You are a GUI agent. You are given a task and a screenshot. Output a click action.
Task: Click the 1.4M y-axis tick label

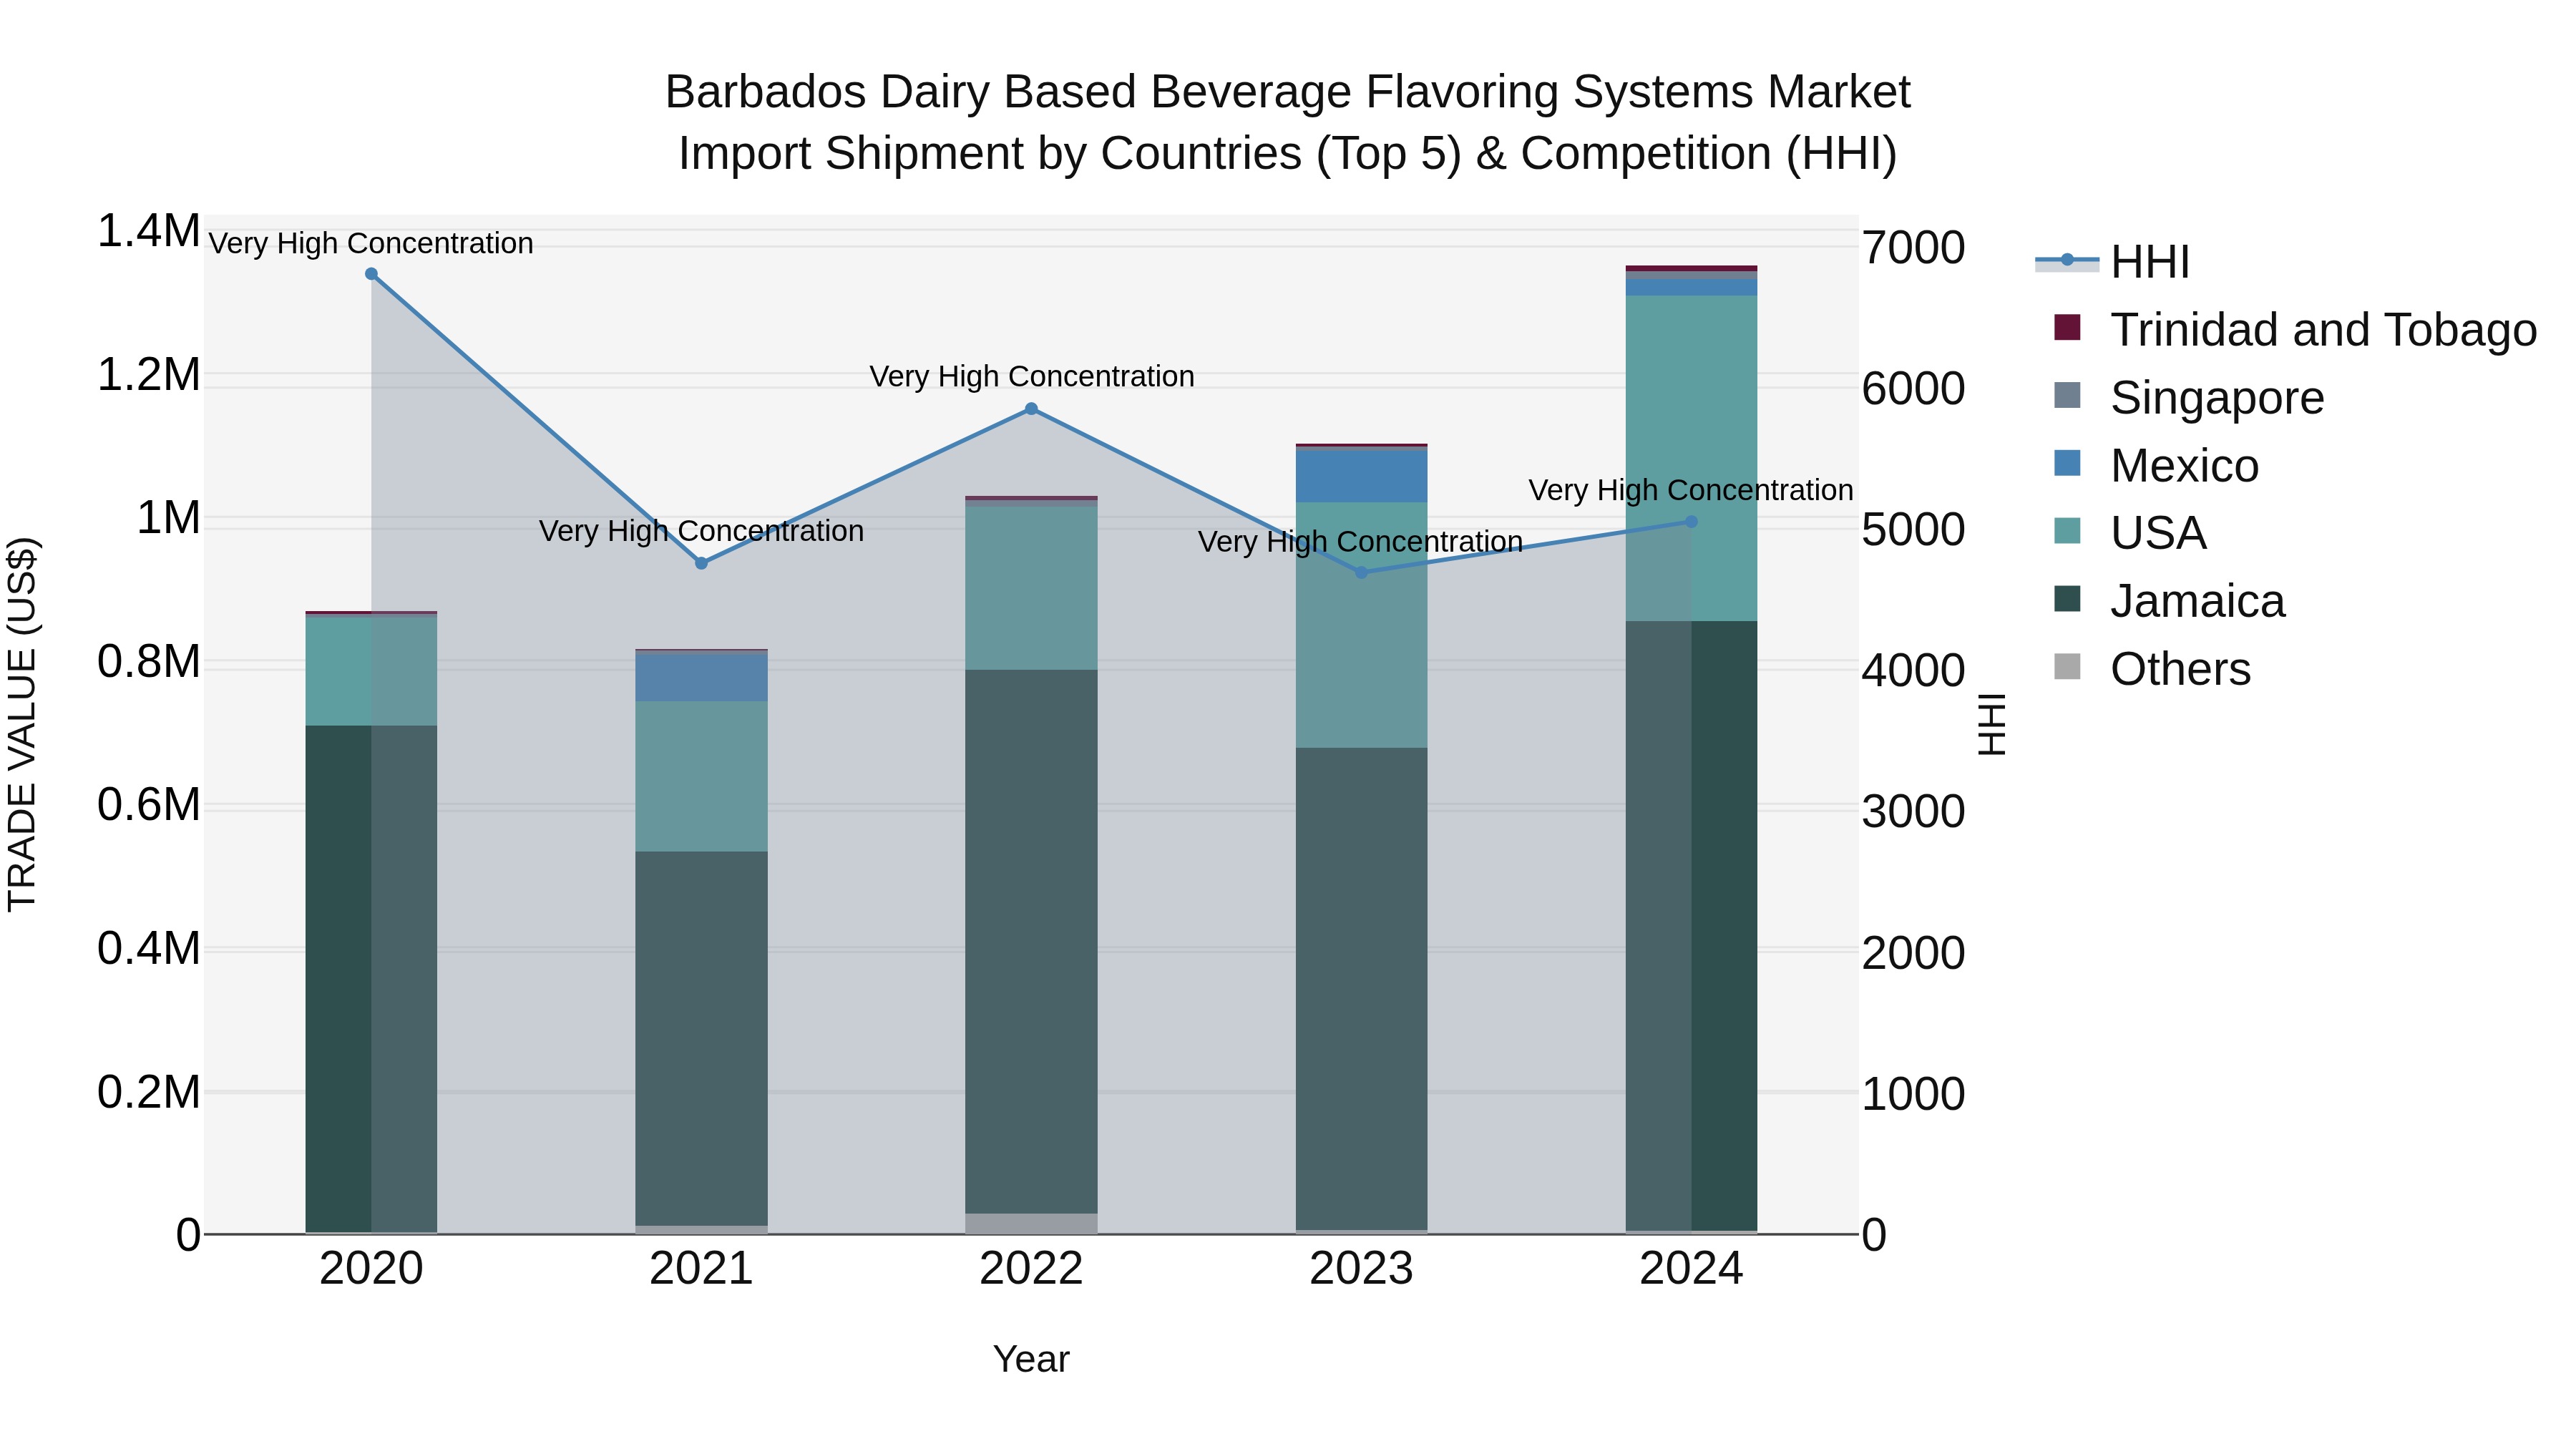(x=148, y=231)
